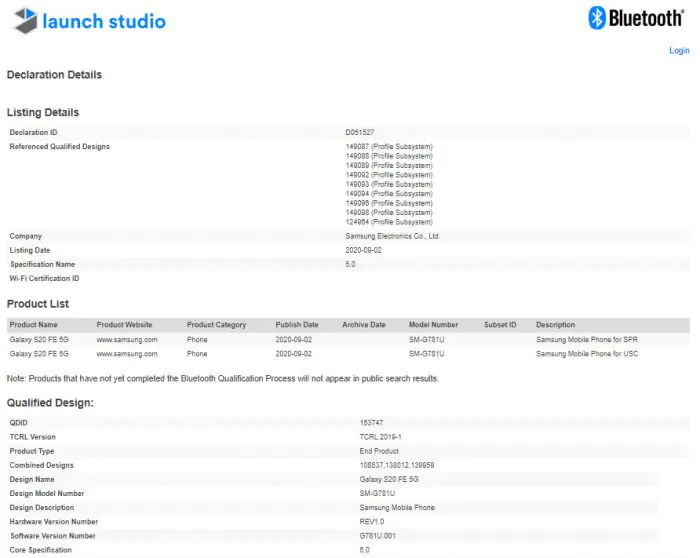Click the 'Subset ID' column header
Image resolution: width=700 pixels, height=558 pixels.
click(x=500, y=325)
